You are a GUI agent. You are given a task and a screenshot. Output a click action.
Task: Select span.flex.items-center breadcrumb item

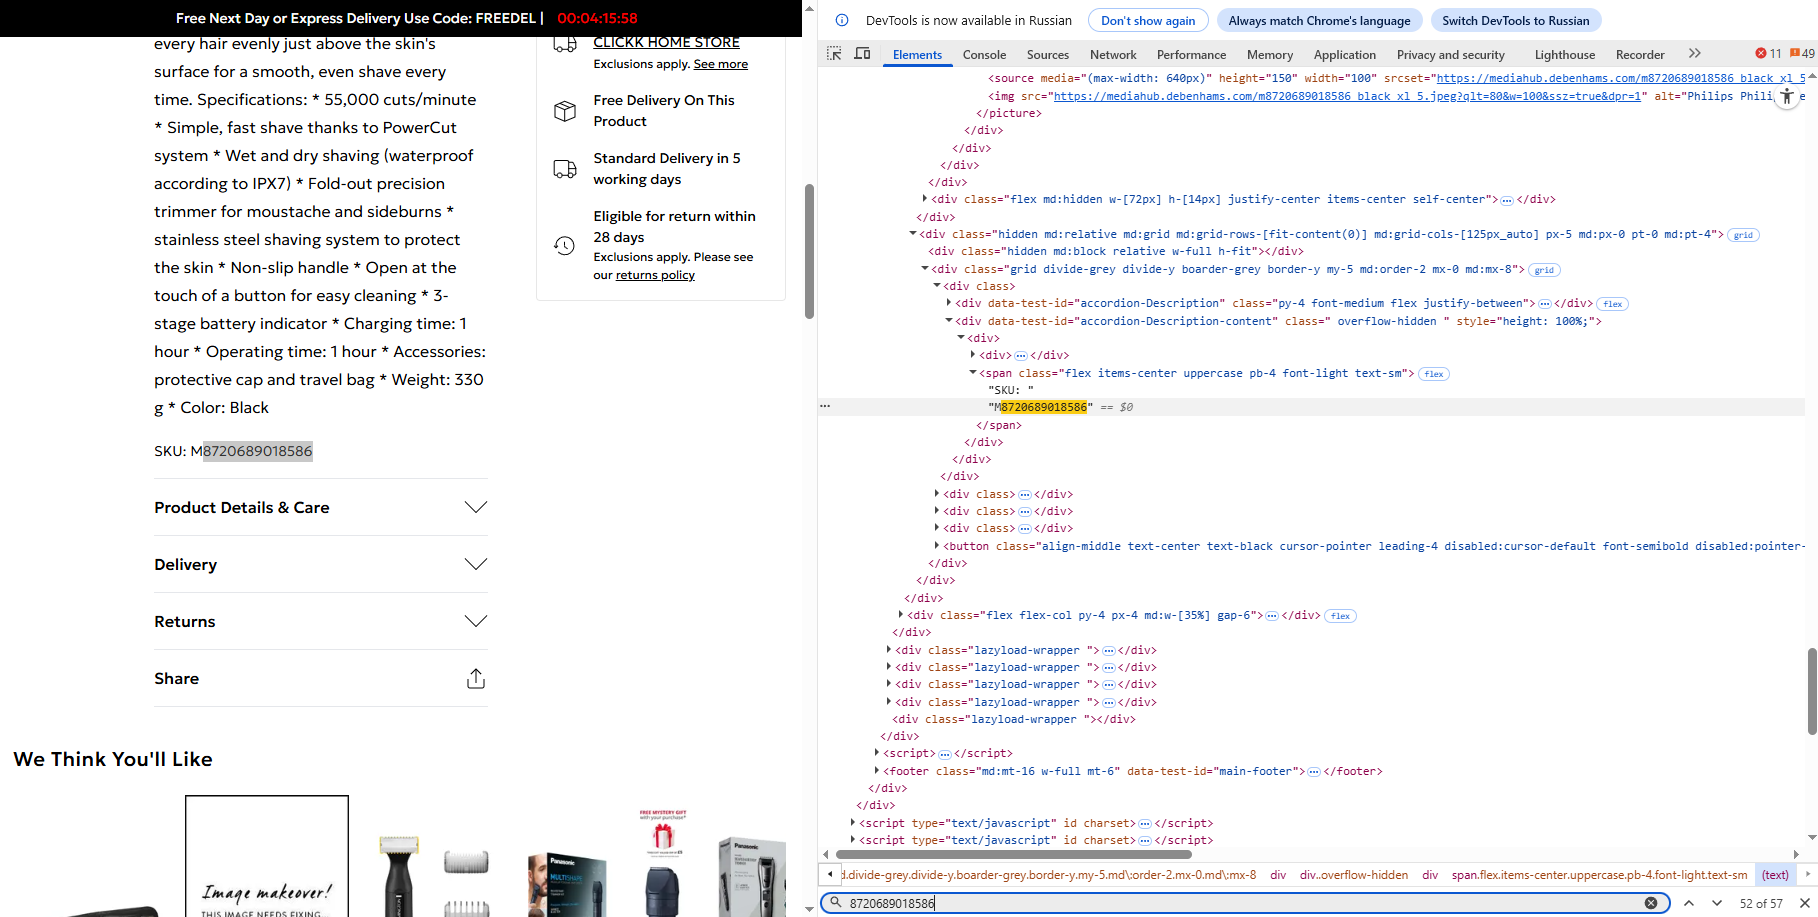click(1599, 875)
